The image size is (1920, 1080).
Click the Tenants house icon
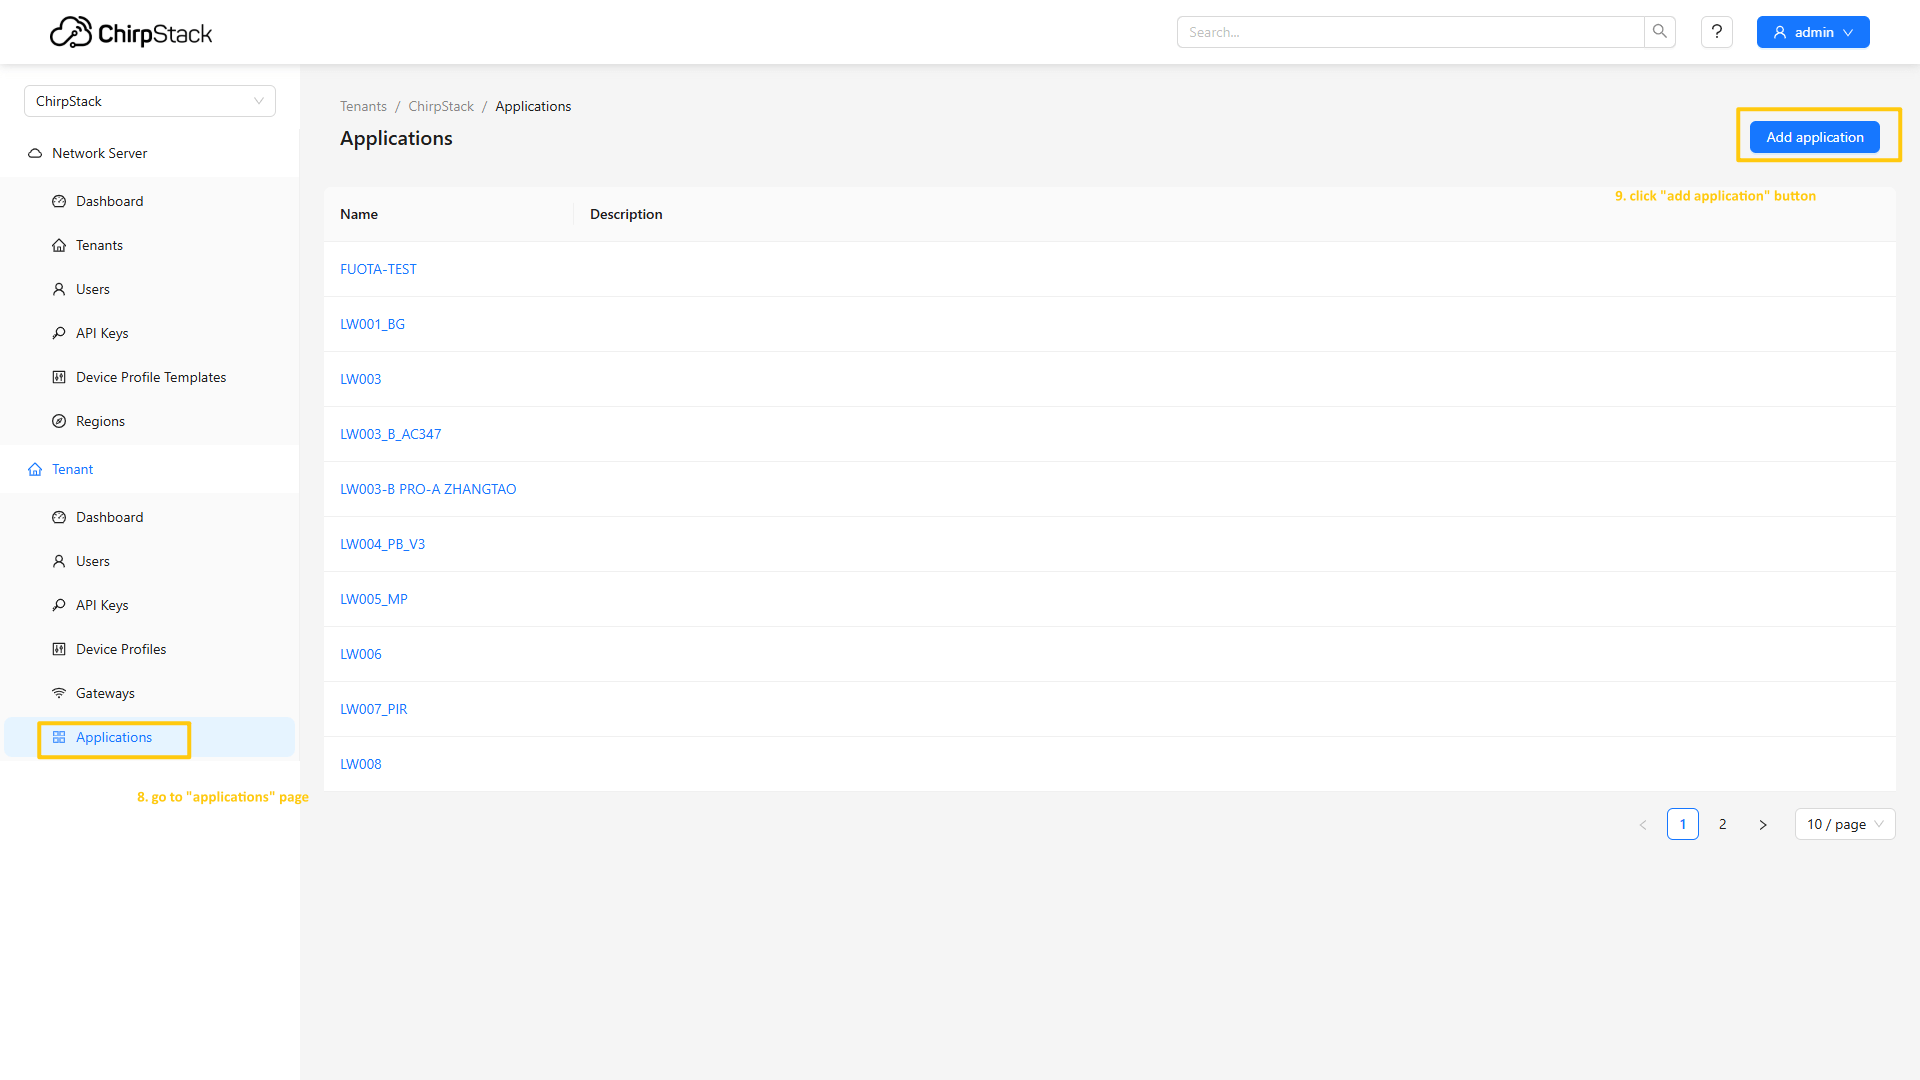click(59, 245)
